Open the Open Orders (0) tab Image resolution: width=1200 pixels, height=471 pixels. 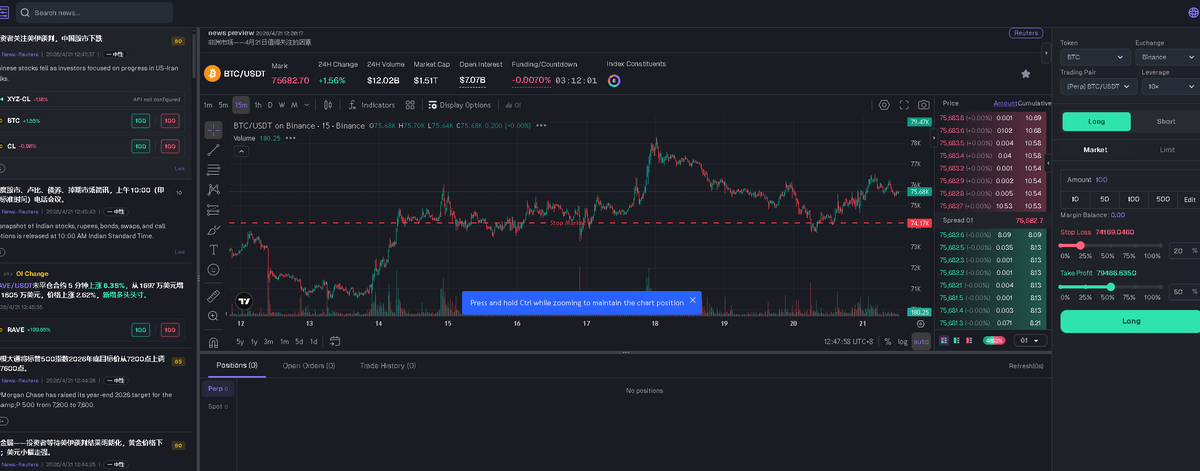pos(309,366)
